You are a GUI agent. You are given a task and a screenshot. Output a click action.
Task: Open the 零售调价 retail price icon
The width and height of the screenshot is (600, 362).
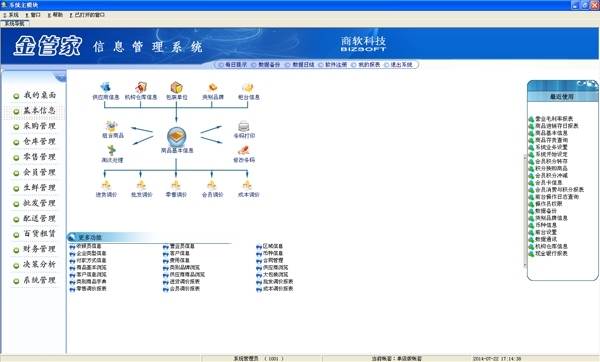(x=176, y=186)
